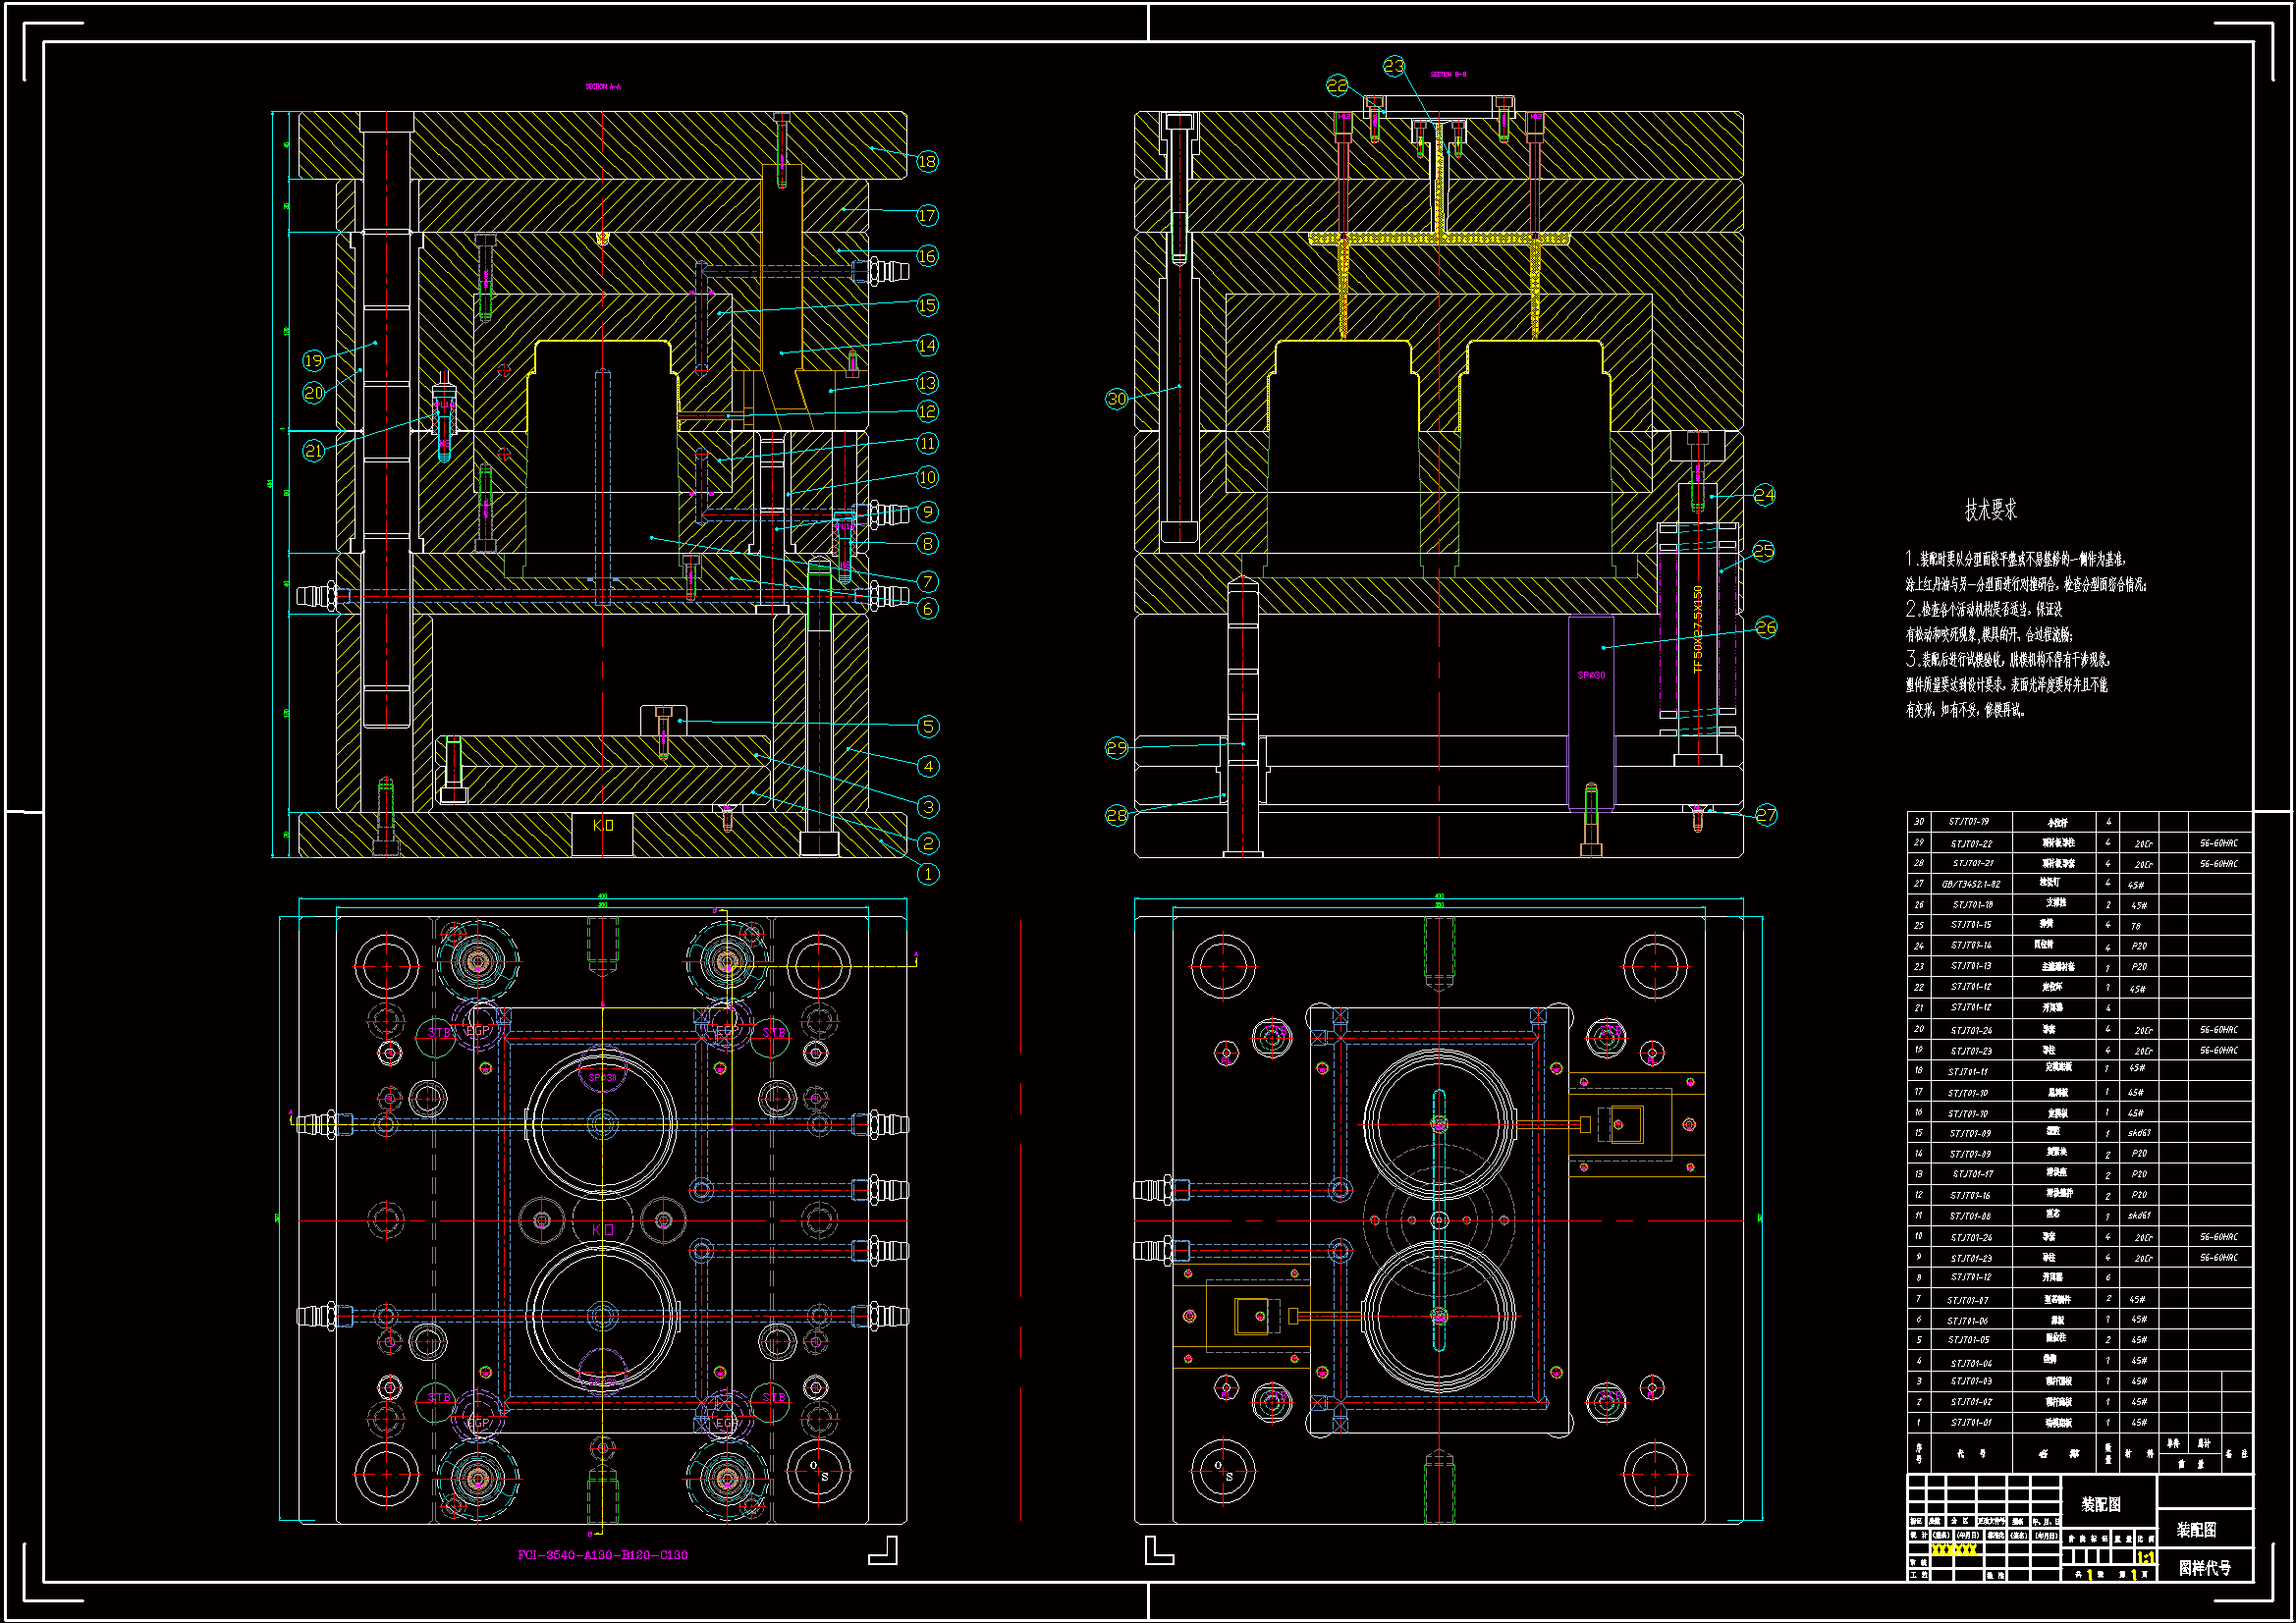Click the ST.JT01-01 row in parts list
The height and width of the screenshot is (1623, 2296).
tap(1971, 1422)
